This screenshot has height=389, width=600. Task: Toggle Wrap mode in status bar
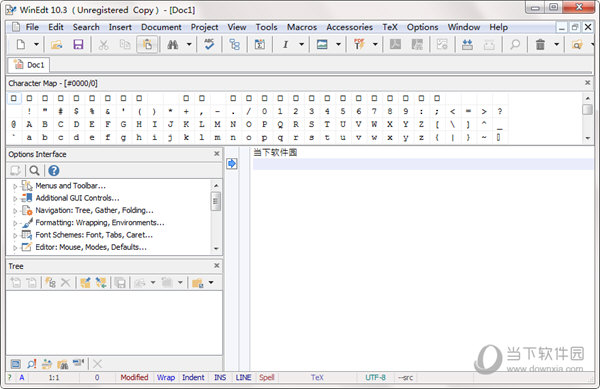coord(166,378)
